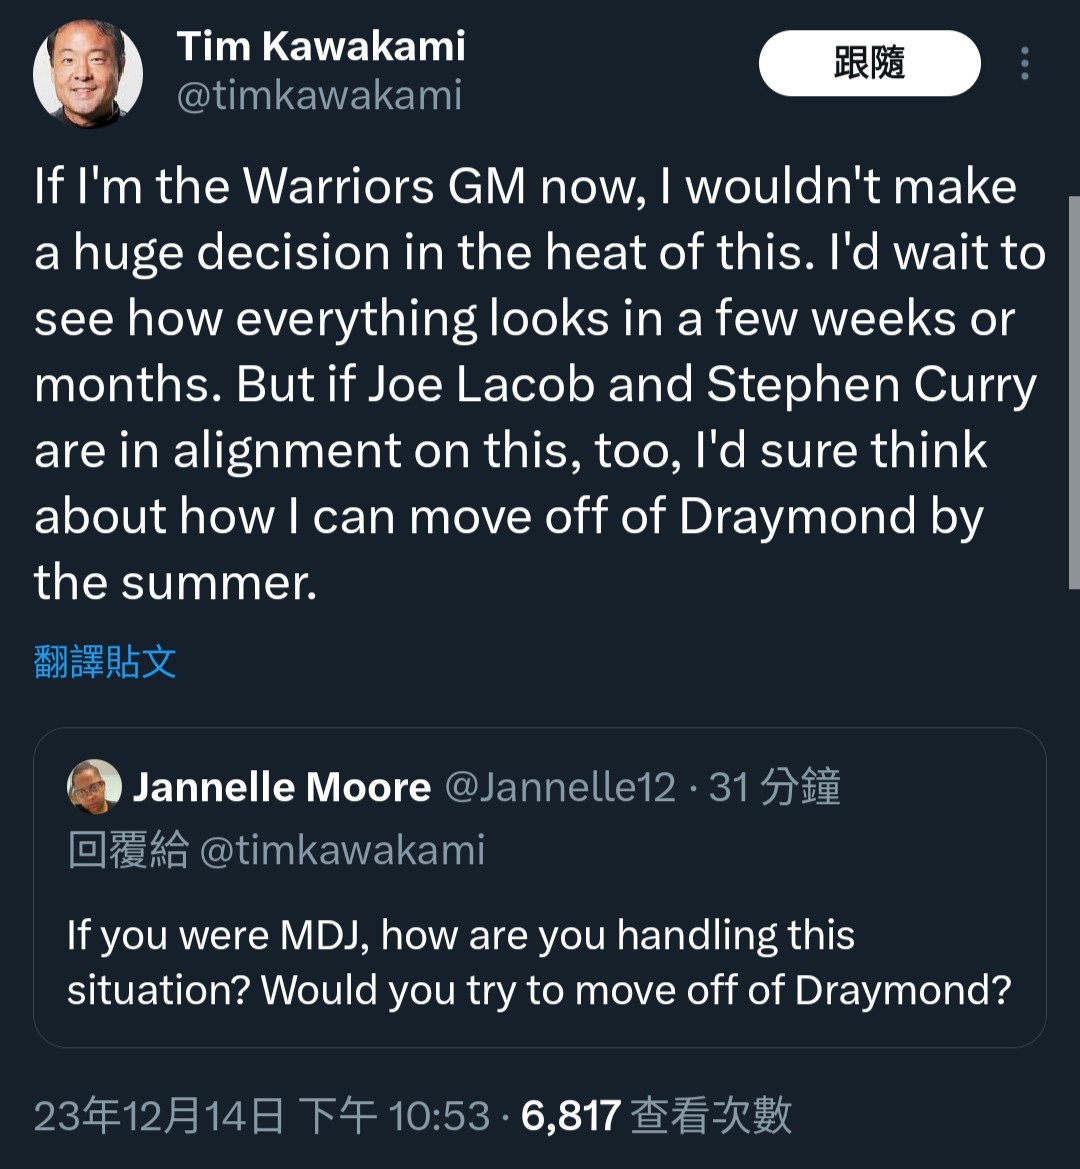Follow Tim Kawakami with the 跟隨 button

(869, 63)
